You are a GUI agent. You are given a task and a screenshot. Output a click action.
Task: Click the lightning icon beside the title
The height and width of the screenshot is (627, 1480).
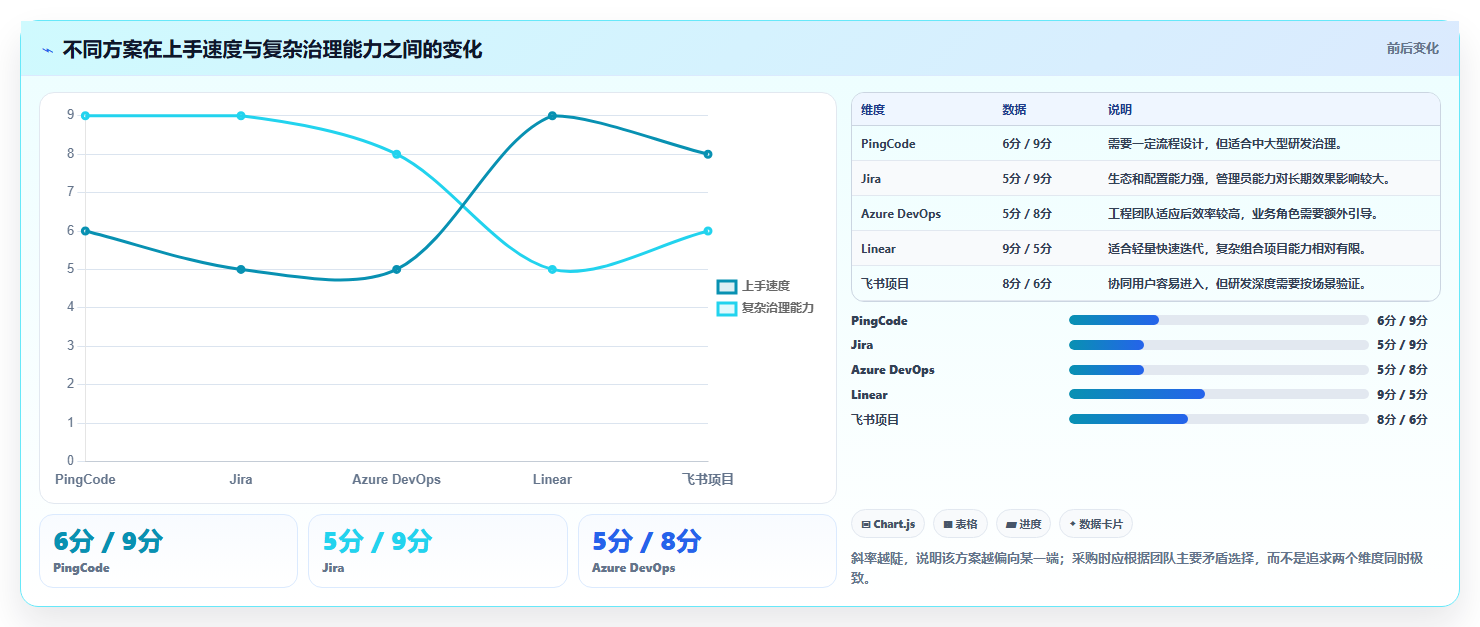47,49
